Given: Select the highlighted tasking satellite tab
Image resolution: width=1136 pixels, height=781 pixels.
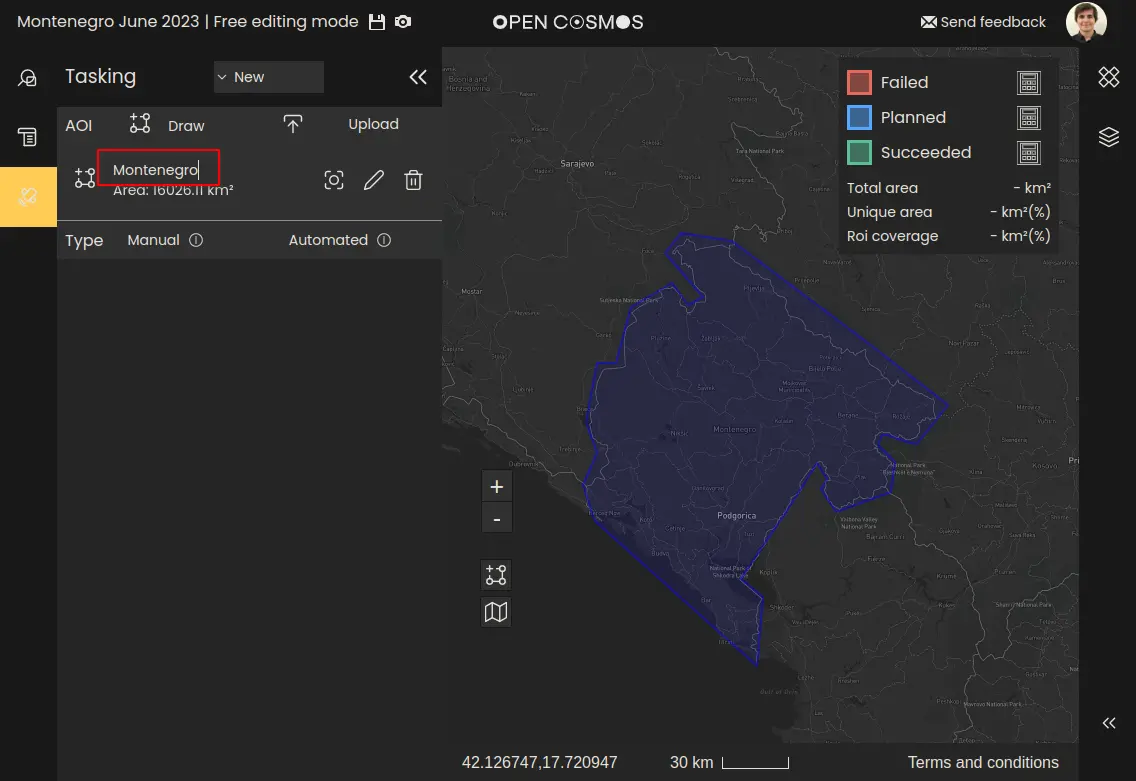Looking at the screenshot, I should 28,197.
